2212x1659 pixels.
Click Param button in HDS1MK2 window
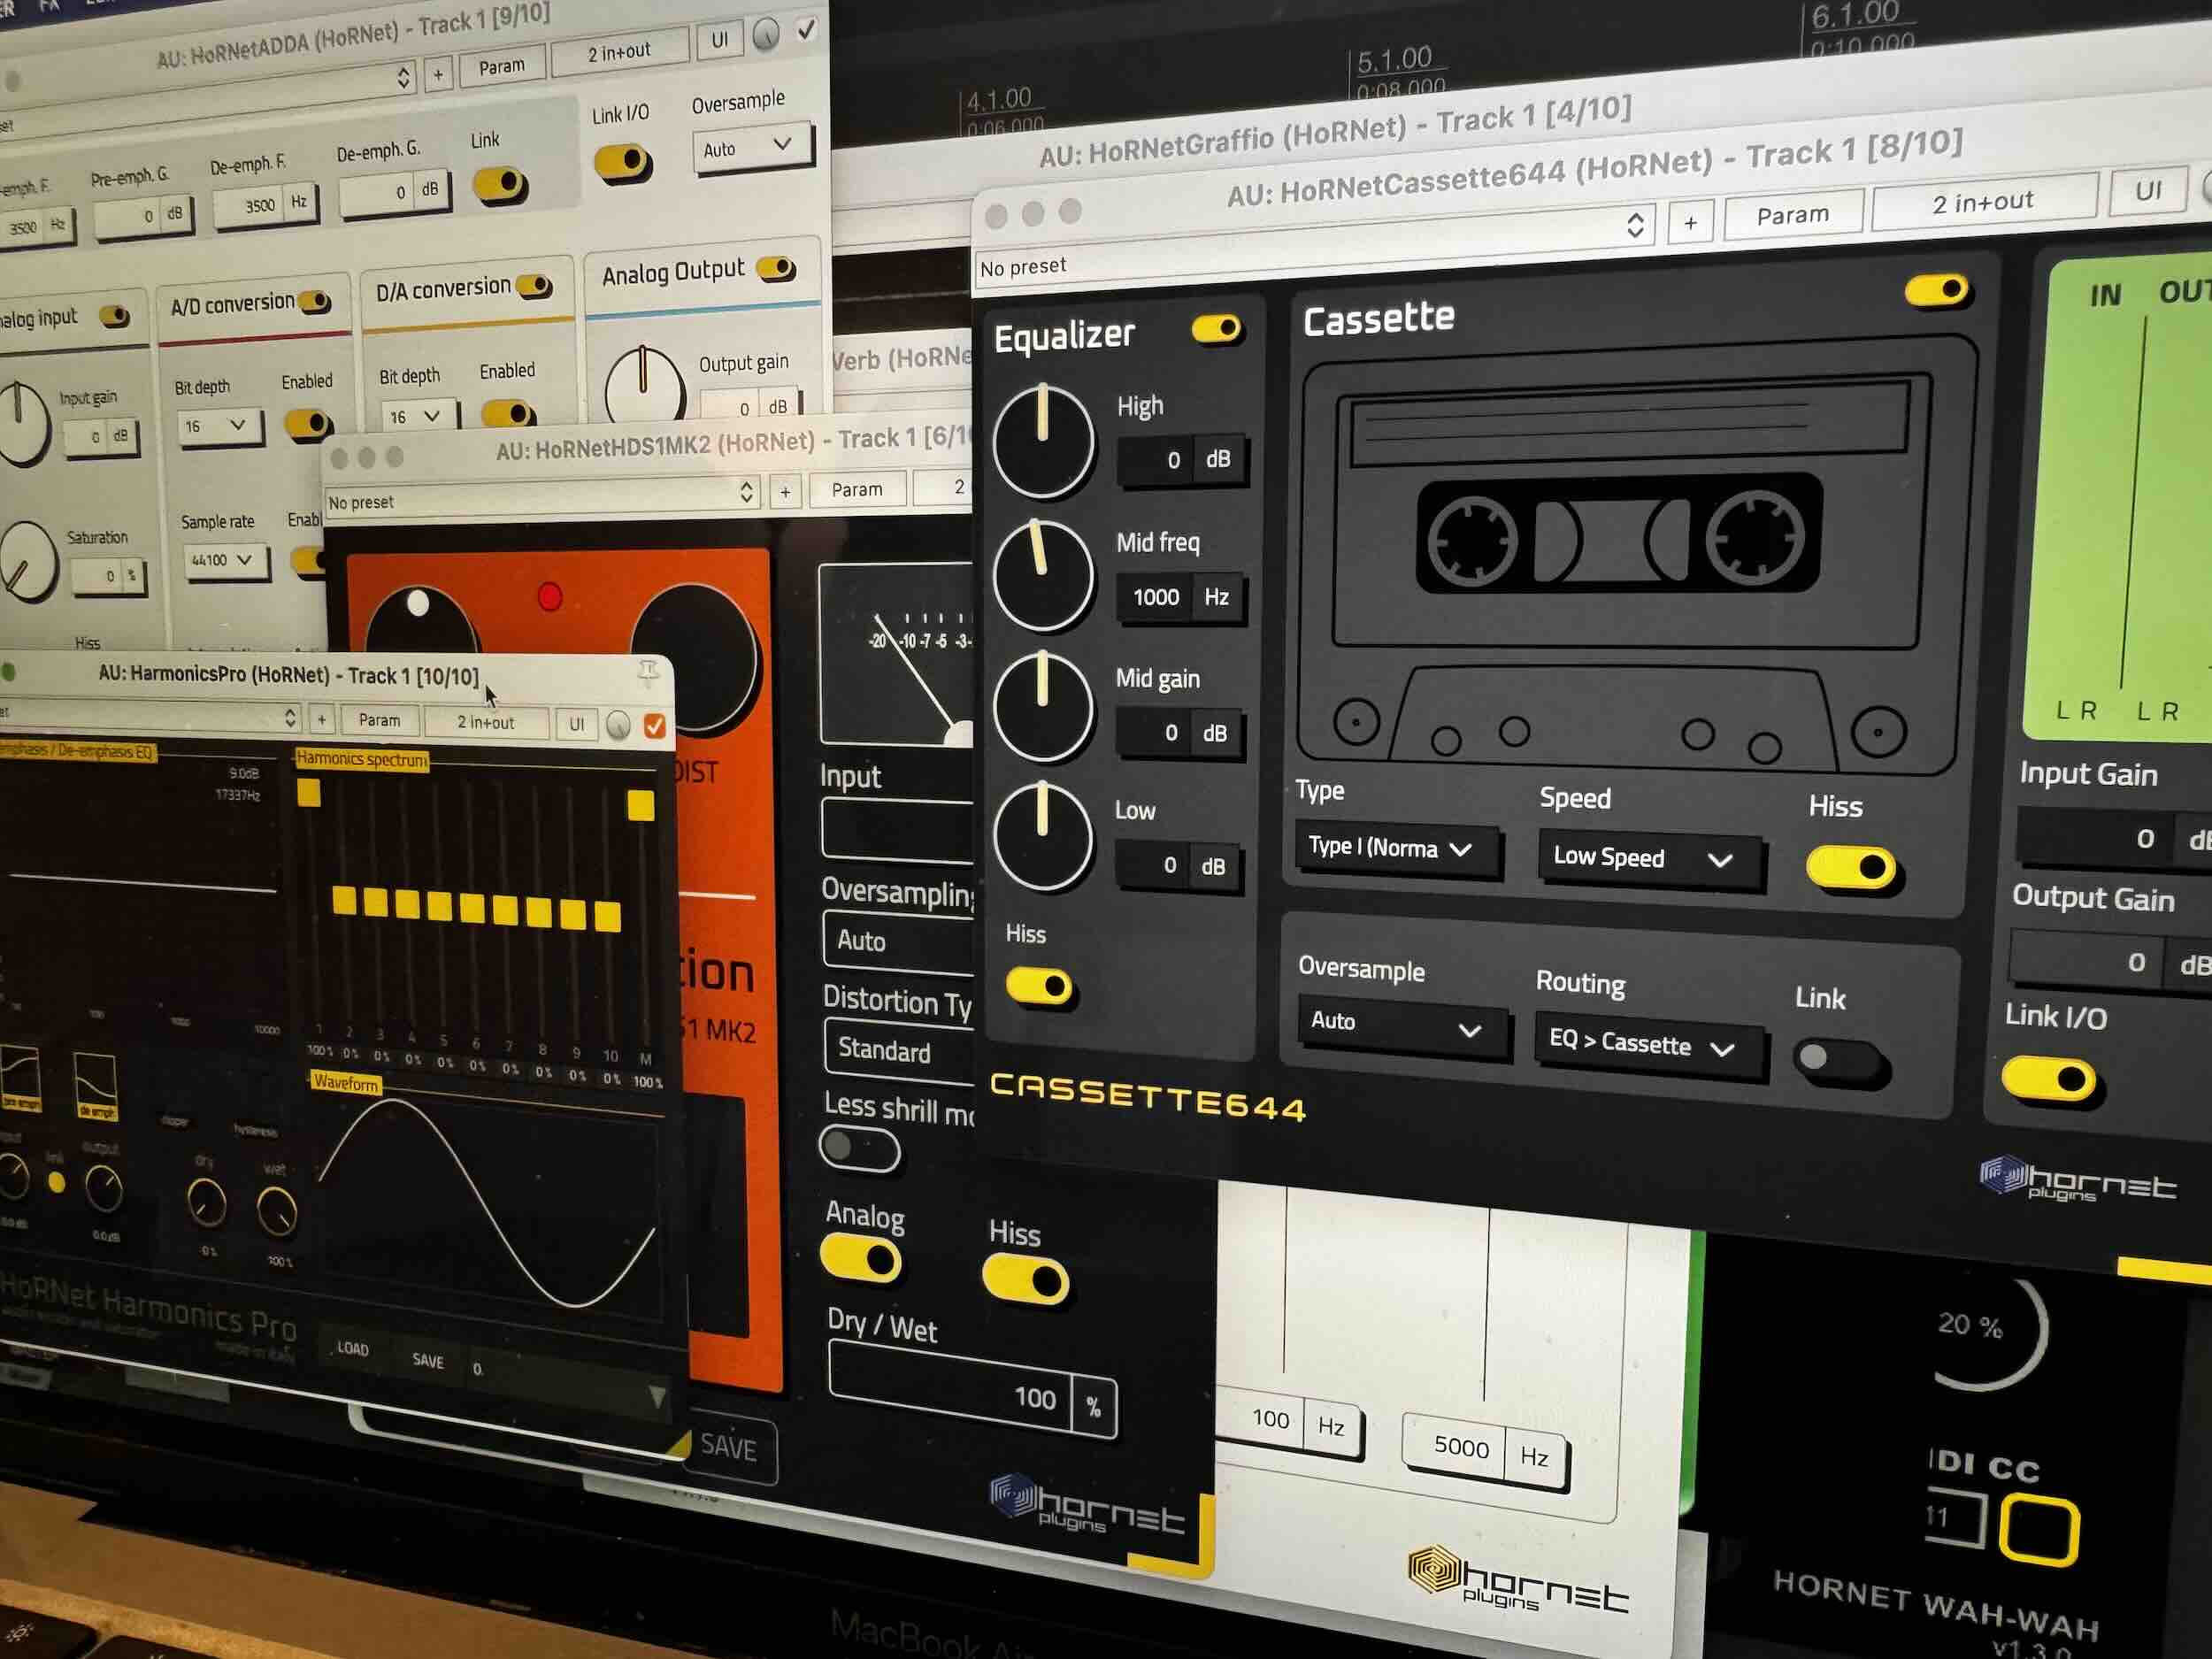coord(857,489)
